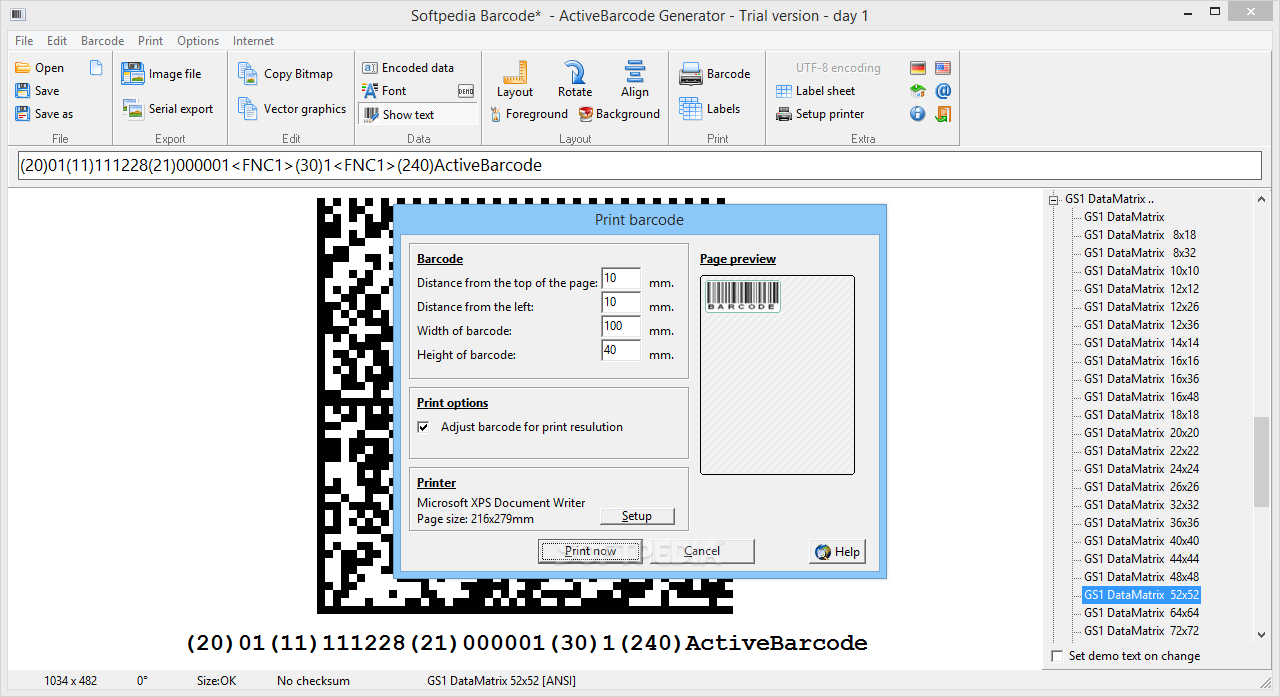Choose Vector graphics export
Viewport: 1280px width, 697px height.
pos(292,109)
